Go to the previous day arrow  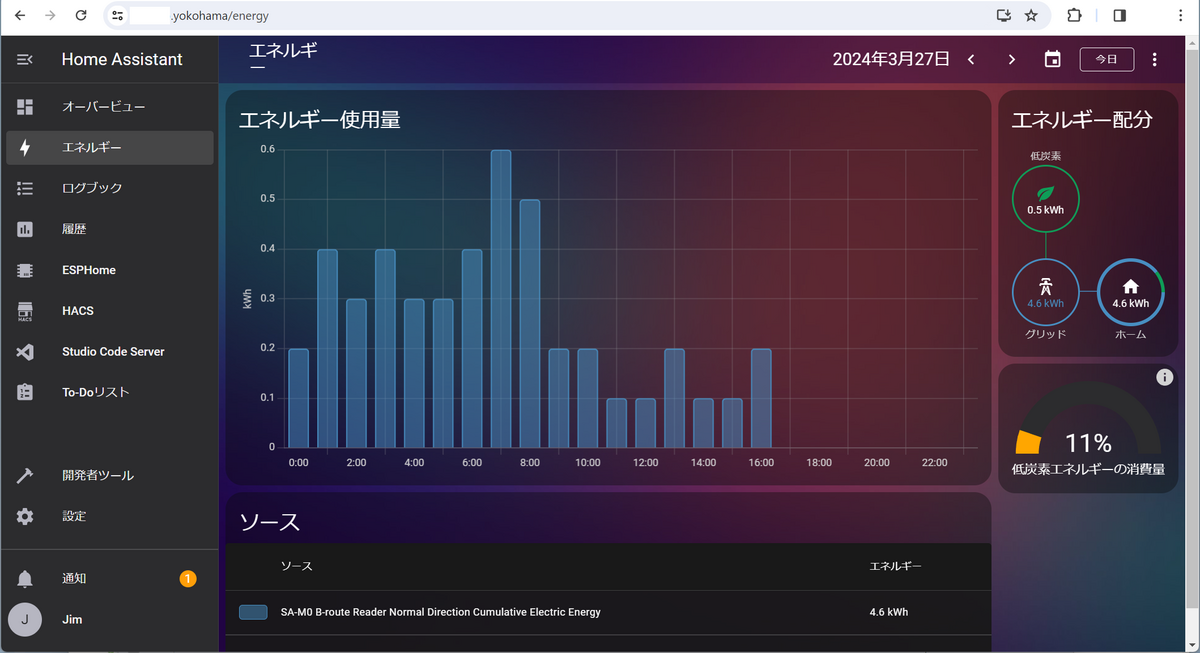tap(971, 60)
